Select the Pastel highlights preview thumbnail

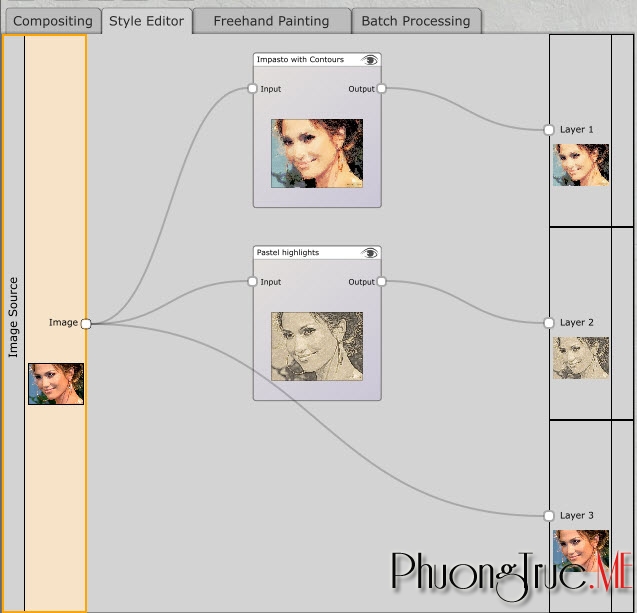[317, 346]
